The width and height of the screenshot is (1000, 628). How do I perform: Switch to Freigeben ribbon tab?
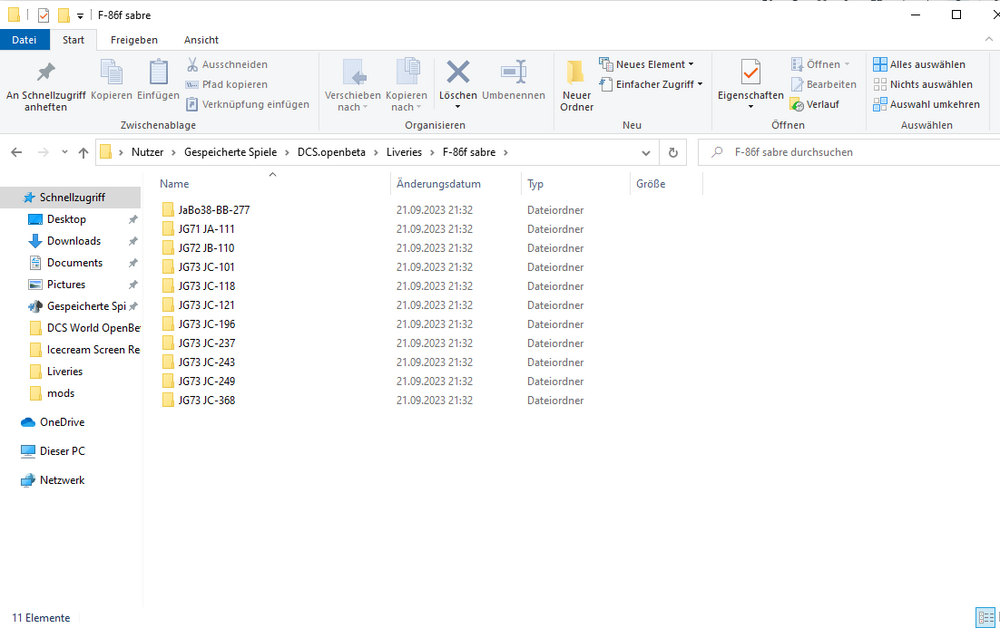[x=134, y=40]
